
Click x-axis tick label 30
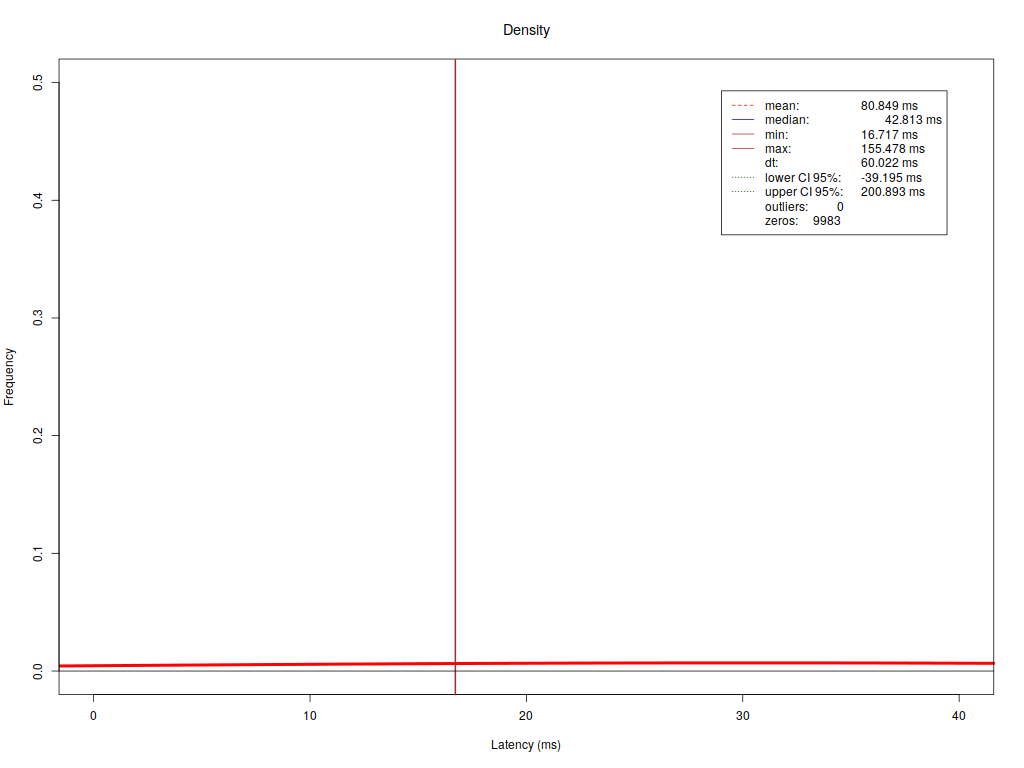pos(743,716)
